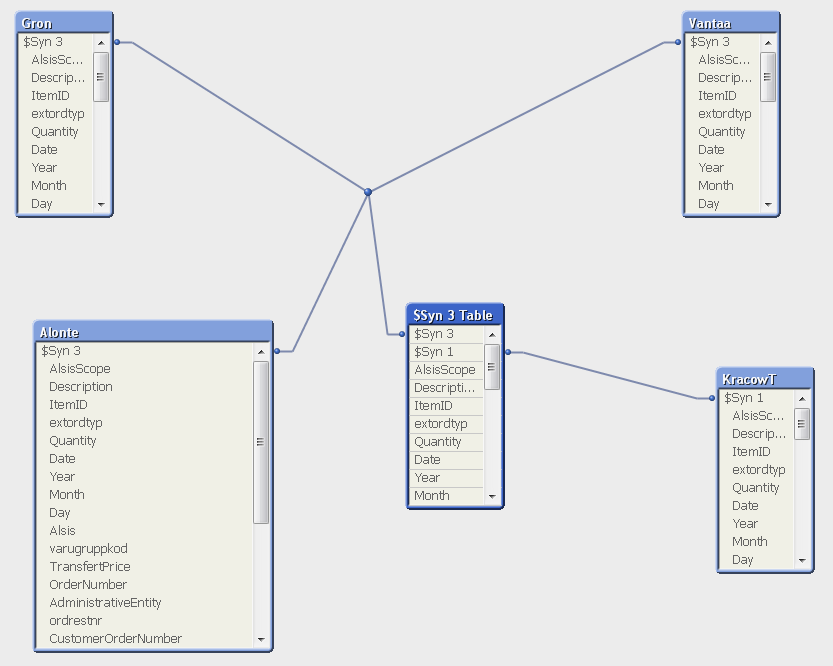Click scrollbar thumb in Alonte table
The width and height of the screenshot is (833, 666).
point(261,442)
